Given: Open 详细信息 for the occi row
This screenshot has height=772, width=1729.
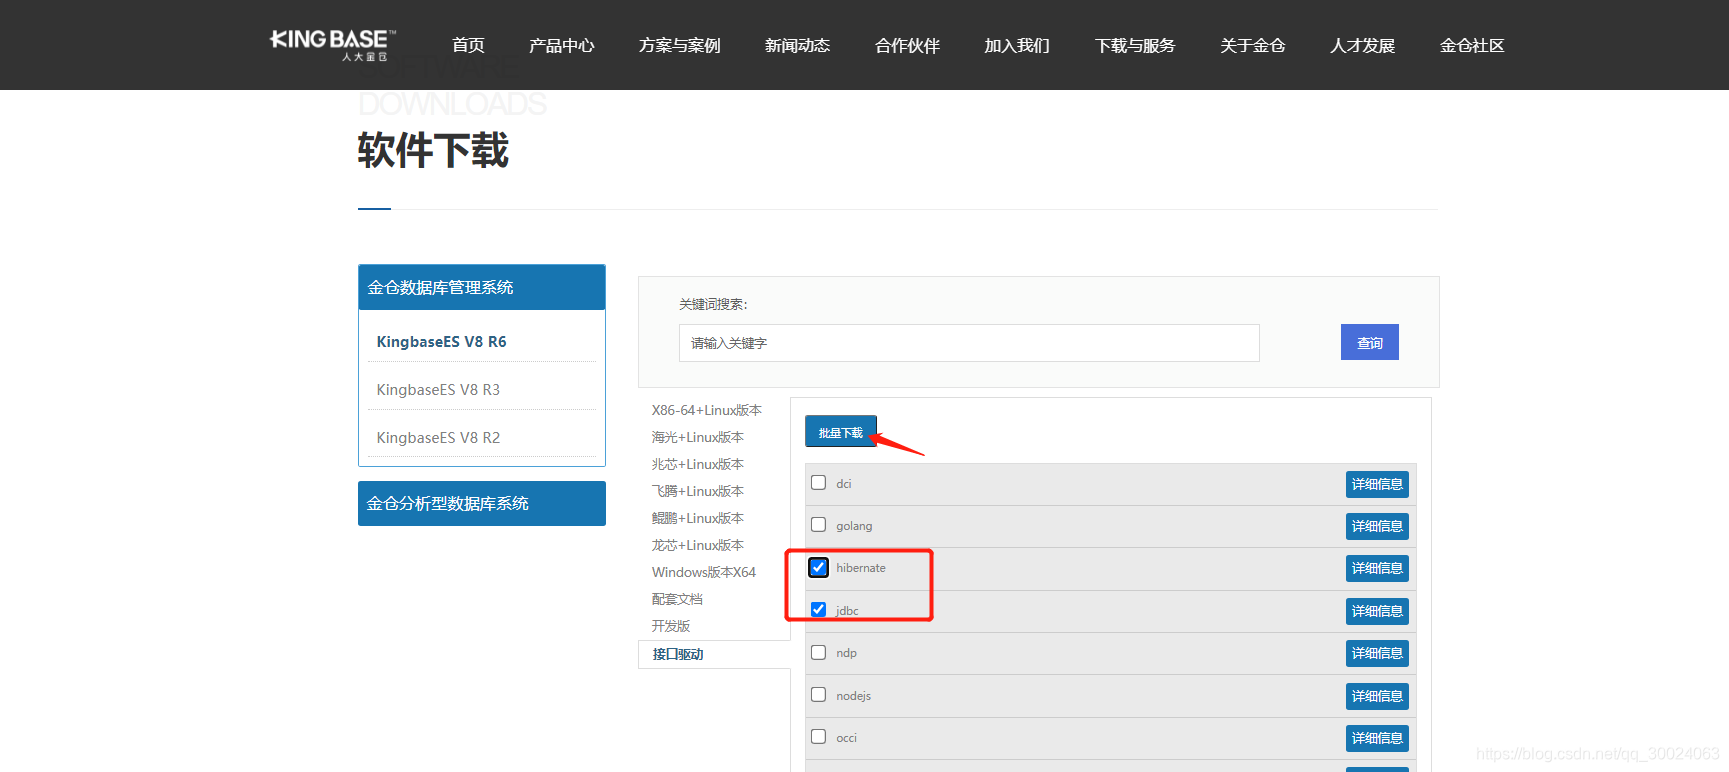Looking at the screenshot, I should 1377,738.
